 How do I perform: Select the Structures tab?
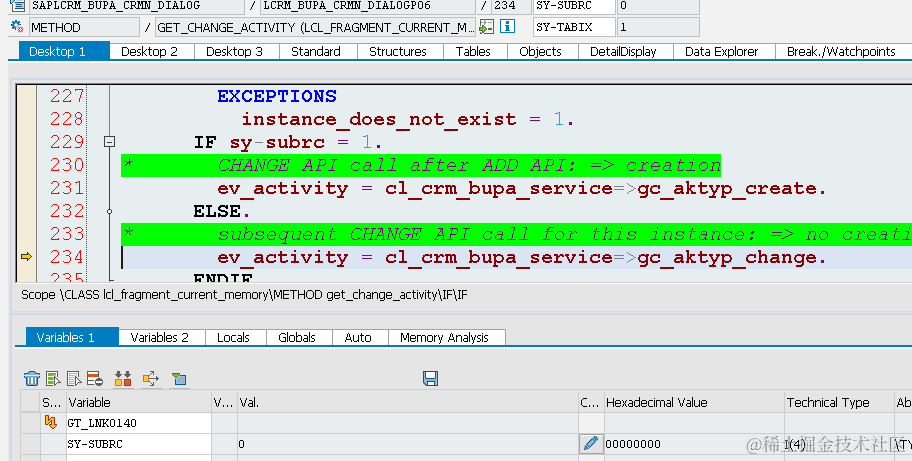coord(398,51)
